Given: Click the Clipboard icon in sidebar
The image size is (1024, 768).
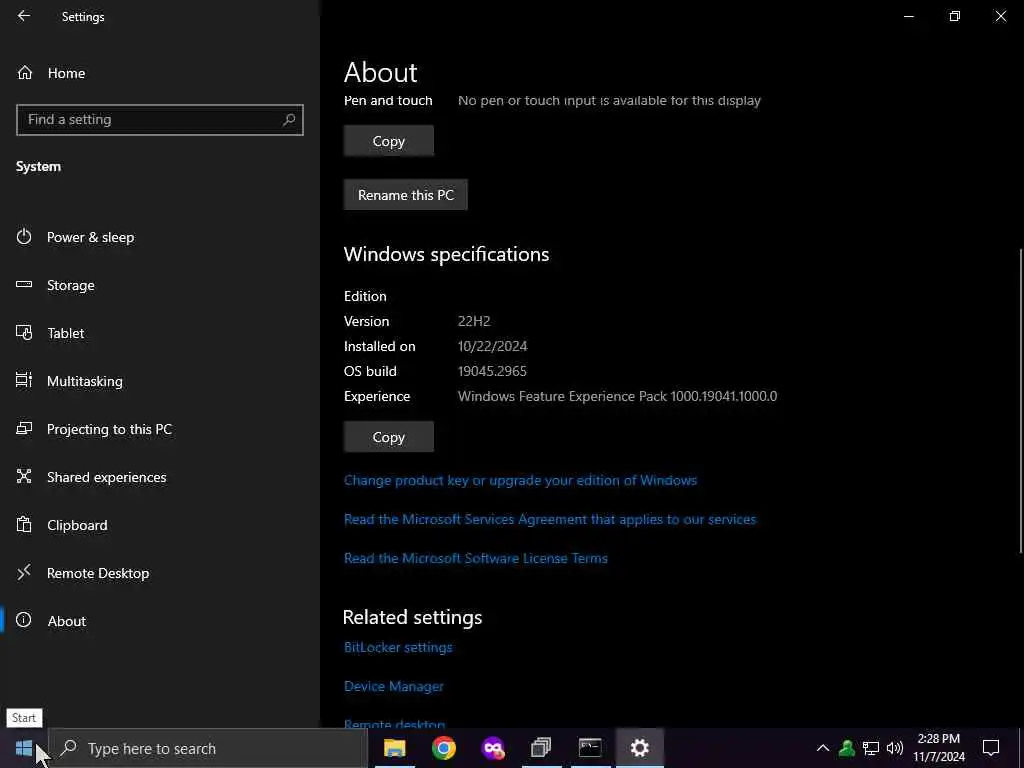Looking at the screenshot, I should pyautogui.click(x=24, y=524).
